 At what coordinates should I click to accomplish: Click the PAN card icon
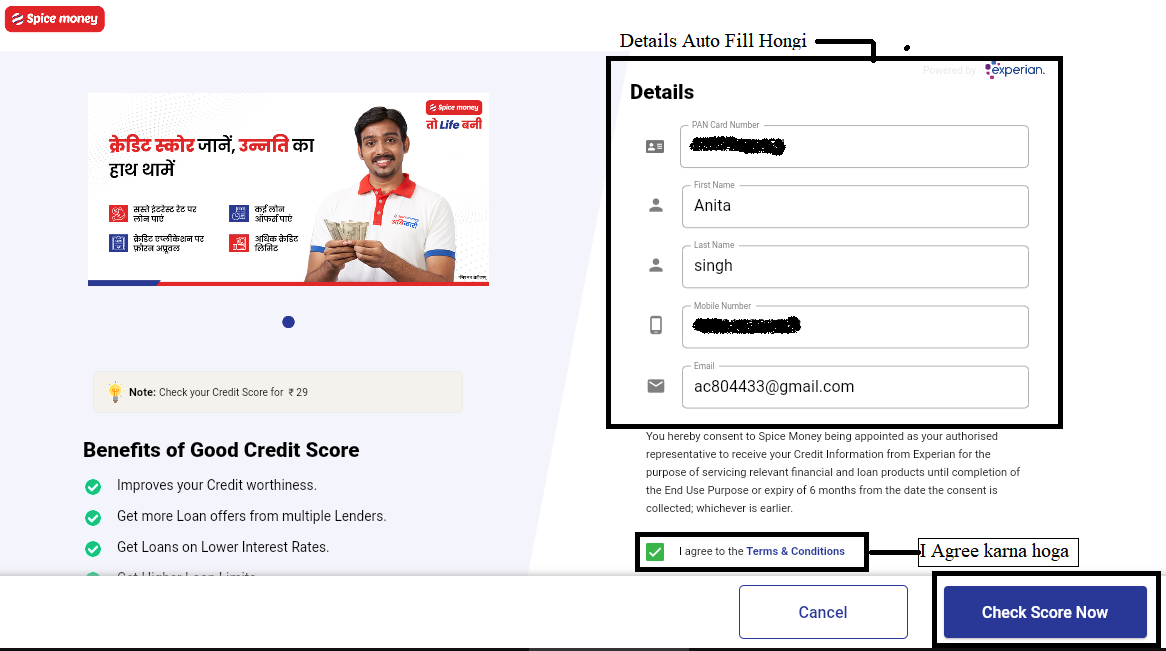click(x=655, y=147)
